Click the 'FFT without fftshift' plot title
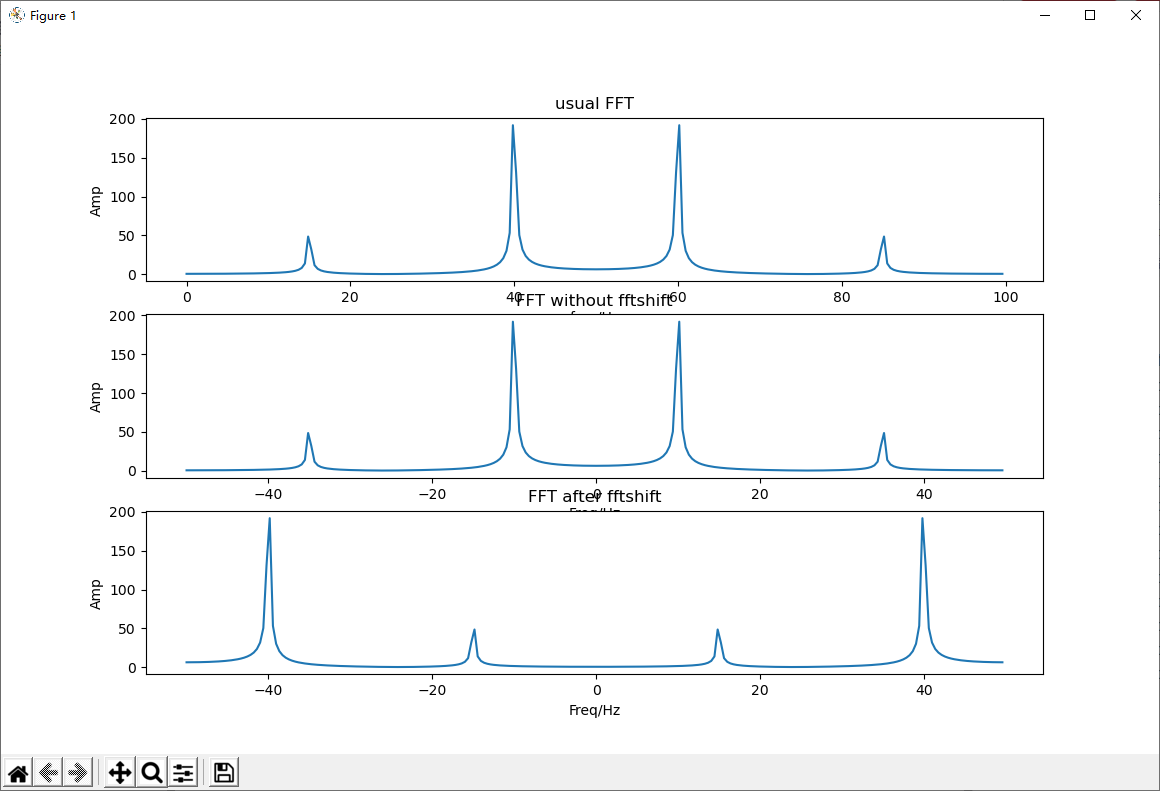Screen dimensions: 1160x791 pyautogui.click(x=594, y=300)
